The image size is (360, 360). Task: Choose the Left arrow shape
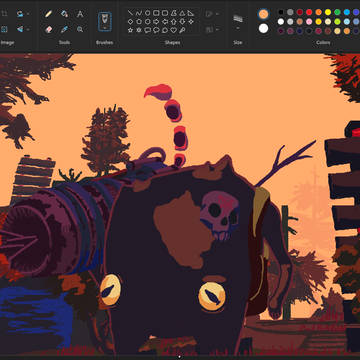[x=165, y=22]
